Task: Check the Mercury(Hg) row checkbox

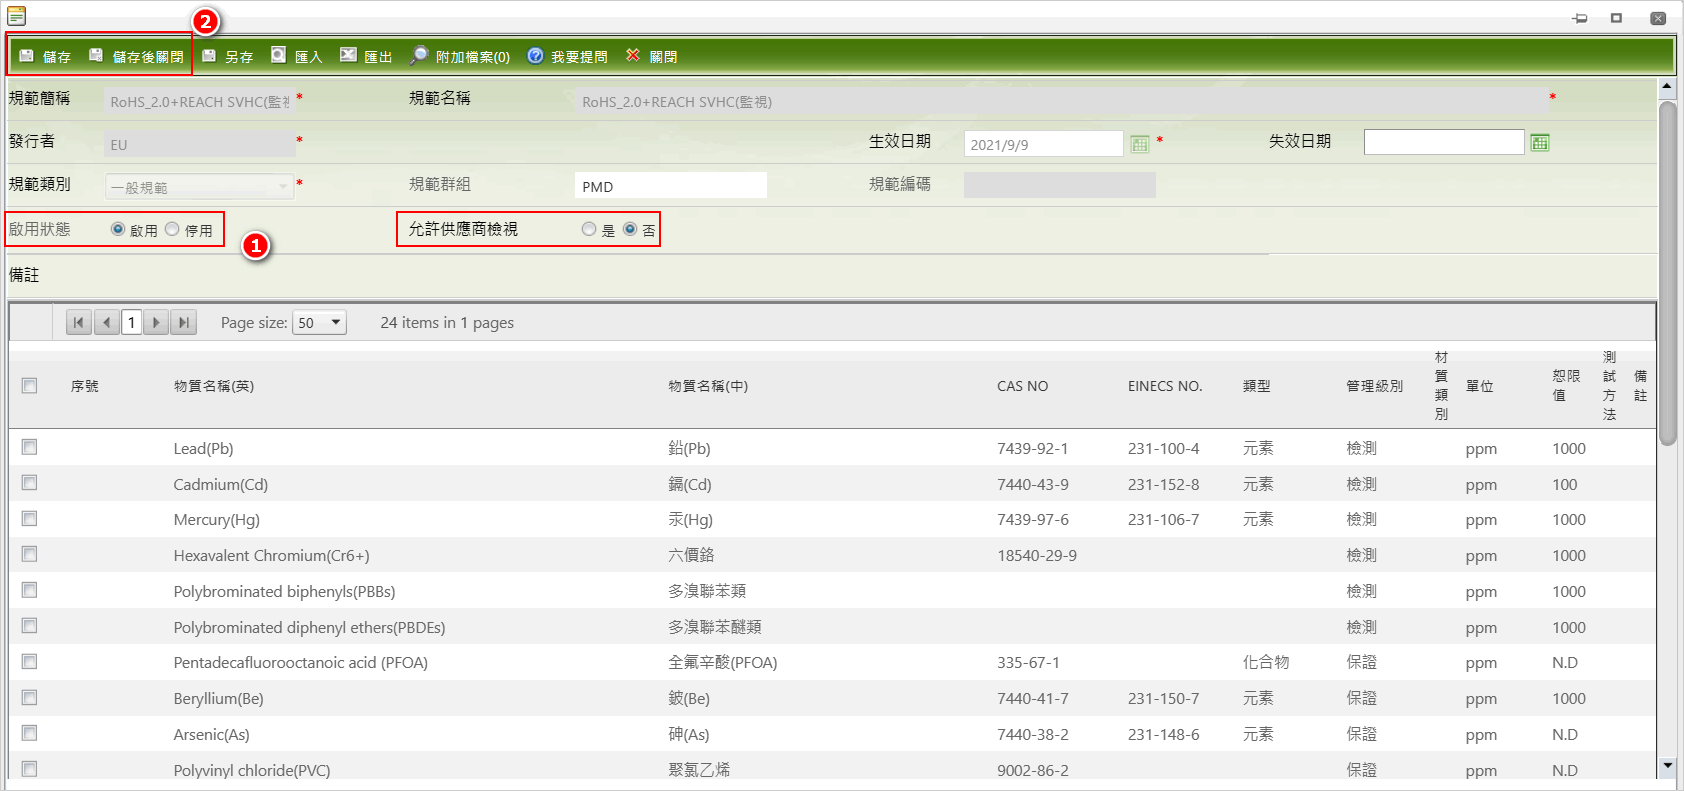Action: click(x=30, y=519)
